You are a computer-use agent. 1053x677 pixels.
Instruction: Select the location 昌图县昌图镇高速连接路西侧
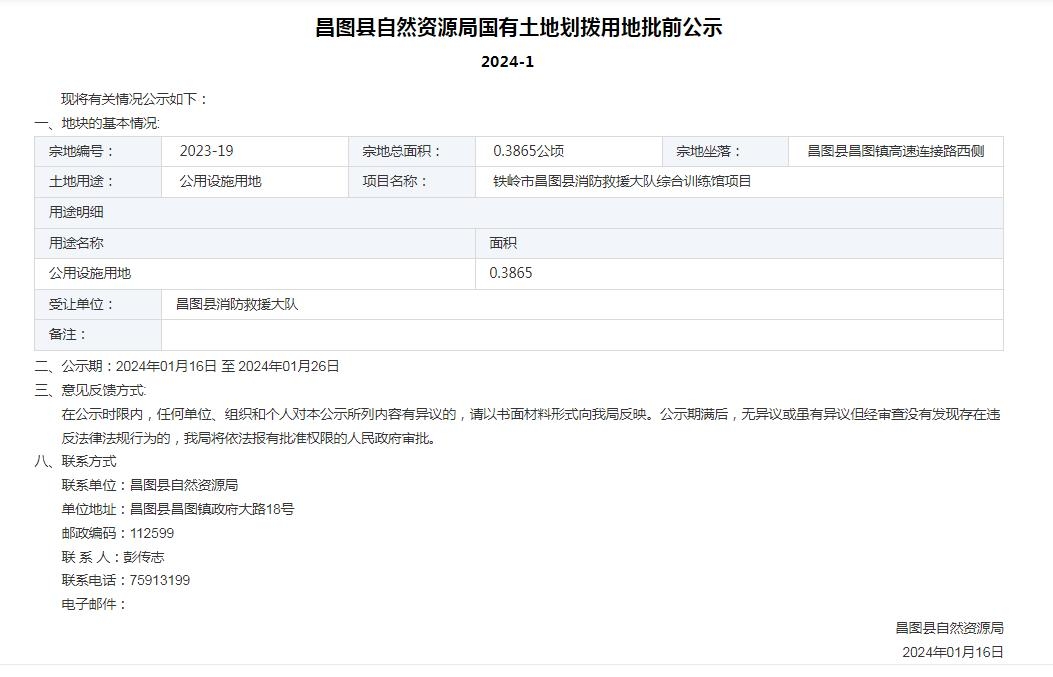coord(896,151)
